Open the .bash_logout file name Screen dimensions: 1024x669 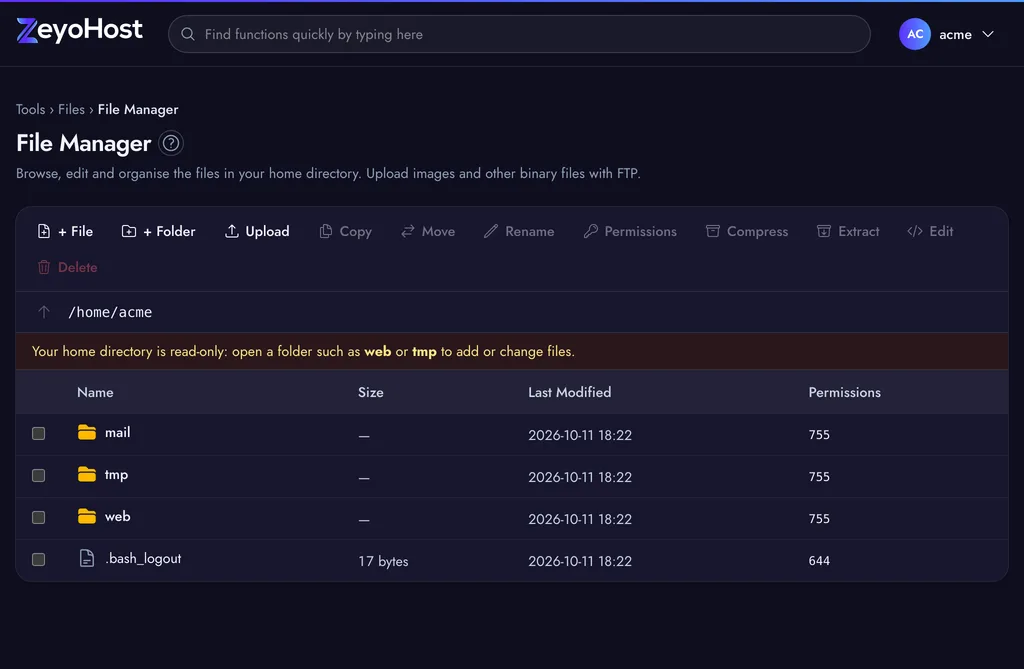point(143,559)
